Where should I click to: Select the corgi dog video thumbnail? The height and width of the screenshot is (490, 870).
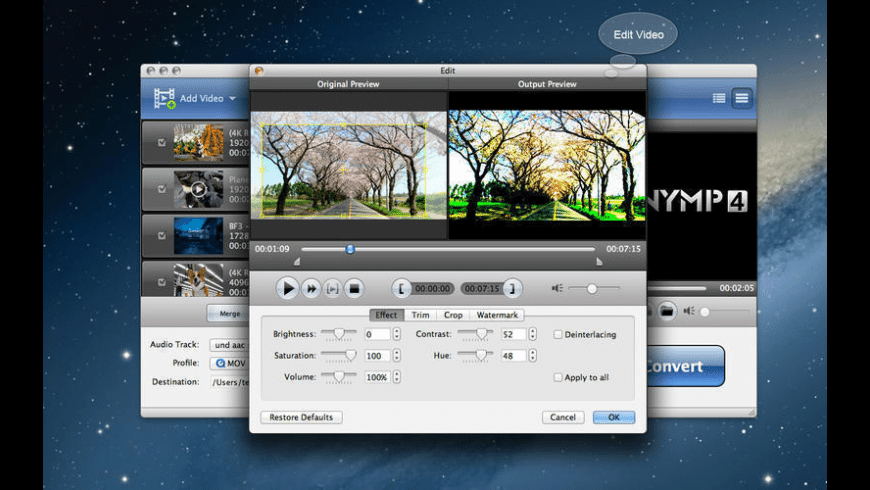pyautogui.click(x=198, y=280)
